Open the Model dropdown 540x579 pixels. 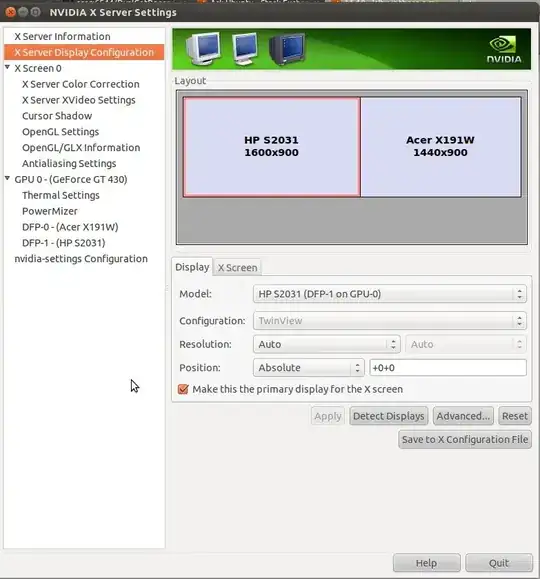click(390, 294)
